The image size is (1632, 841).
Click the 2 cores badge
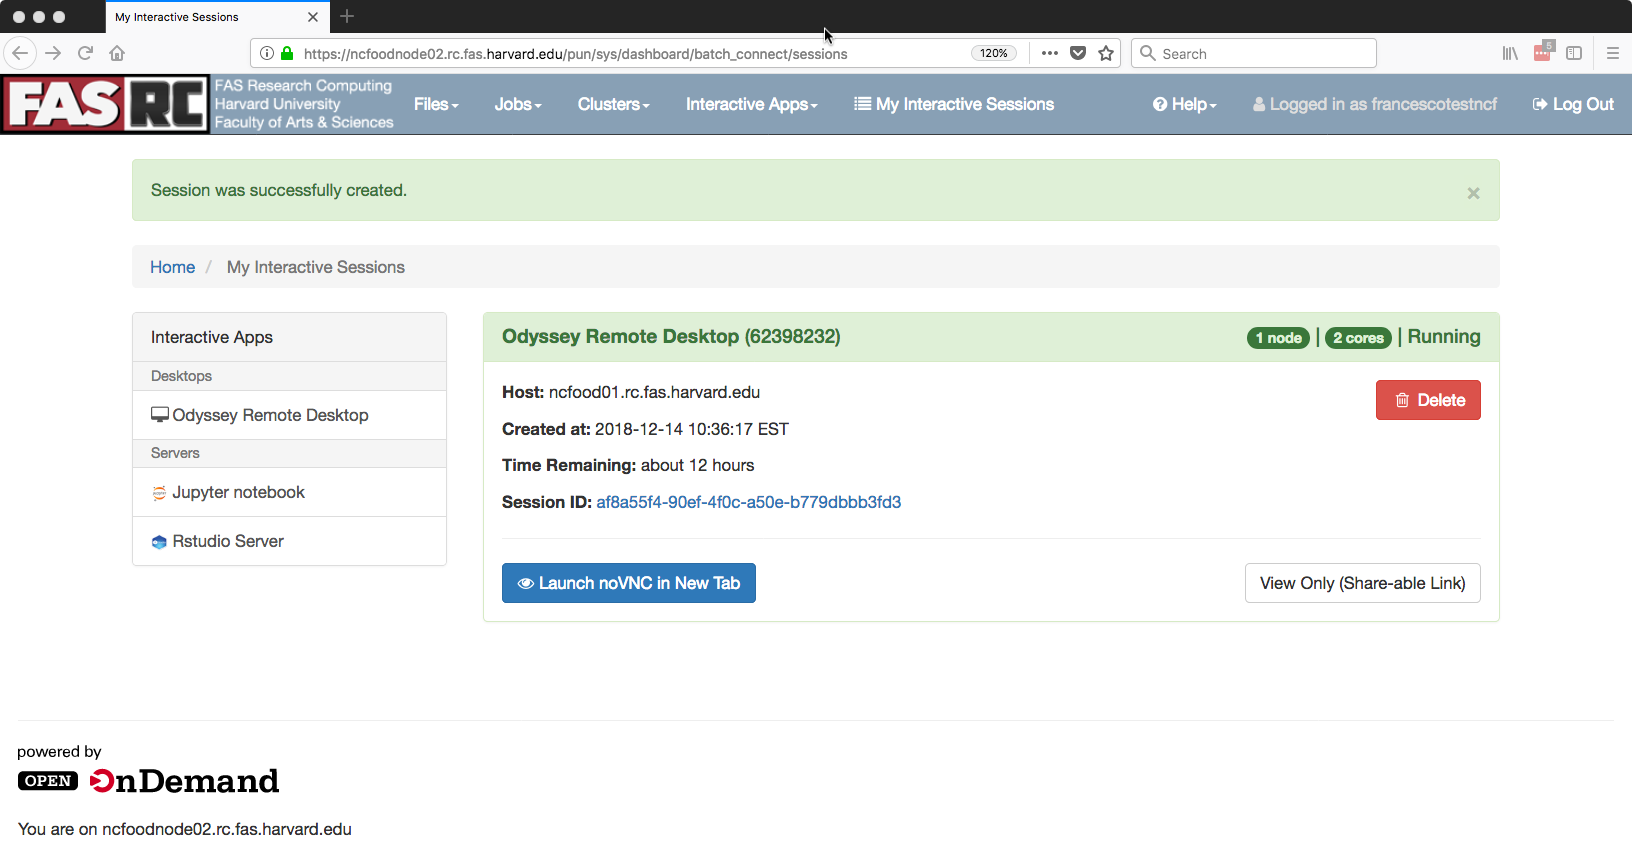(1358, 338)
